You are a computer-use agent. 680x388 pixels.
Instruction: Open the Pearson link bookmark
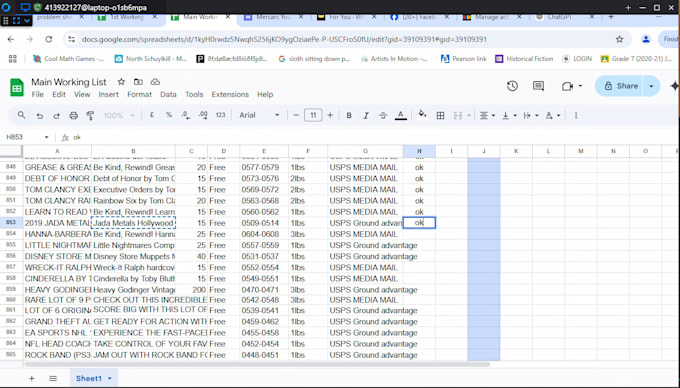click(x=464, y=59)
